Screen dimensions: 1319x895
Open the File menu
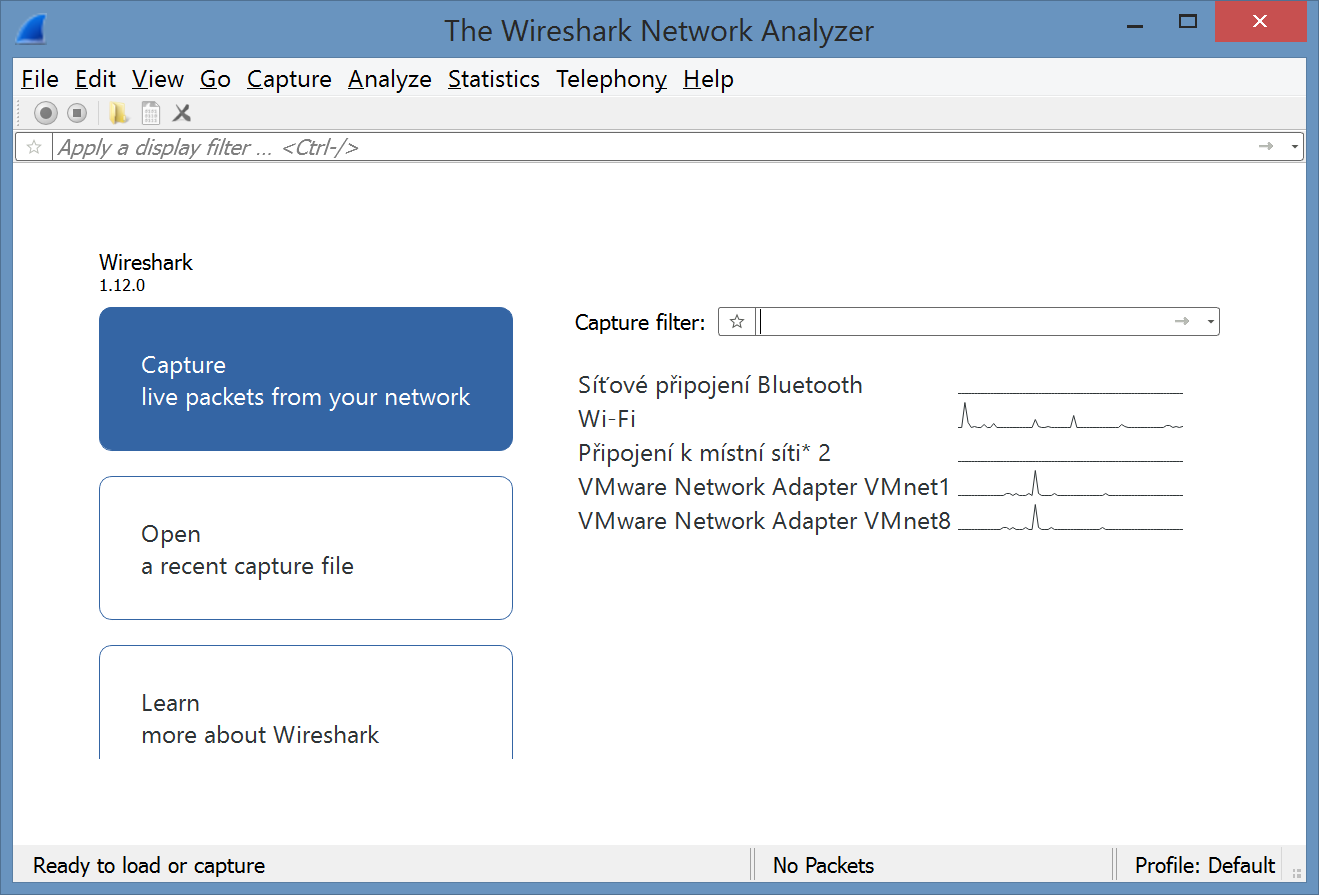(x=40, y=79)
